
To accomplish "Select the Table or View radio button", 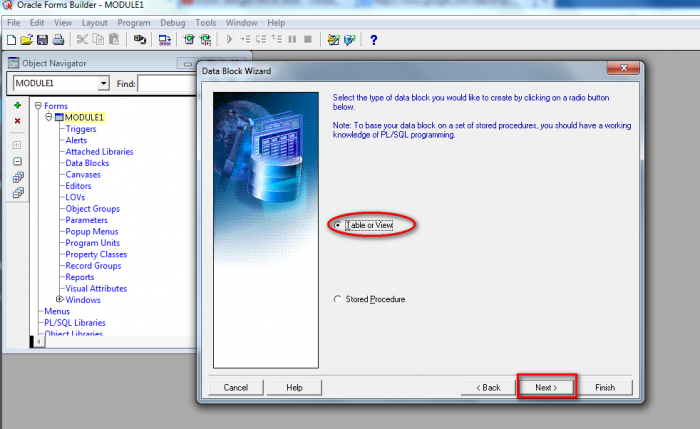I will click(x=338, y=225).
